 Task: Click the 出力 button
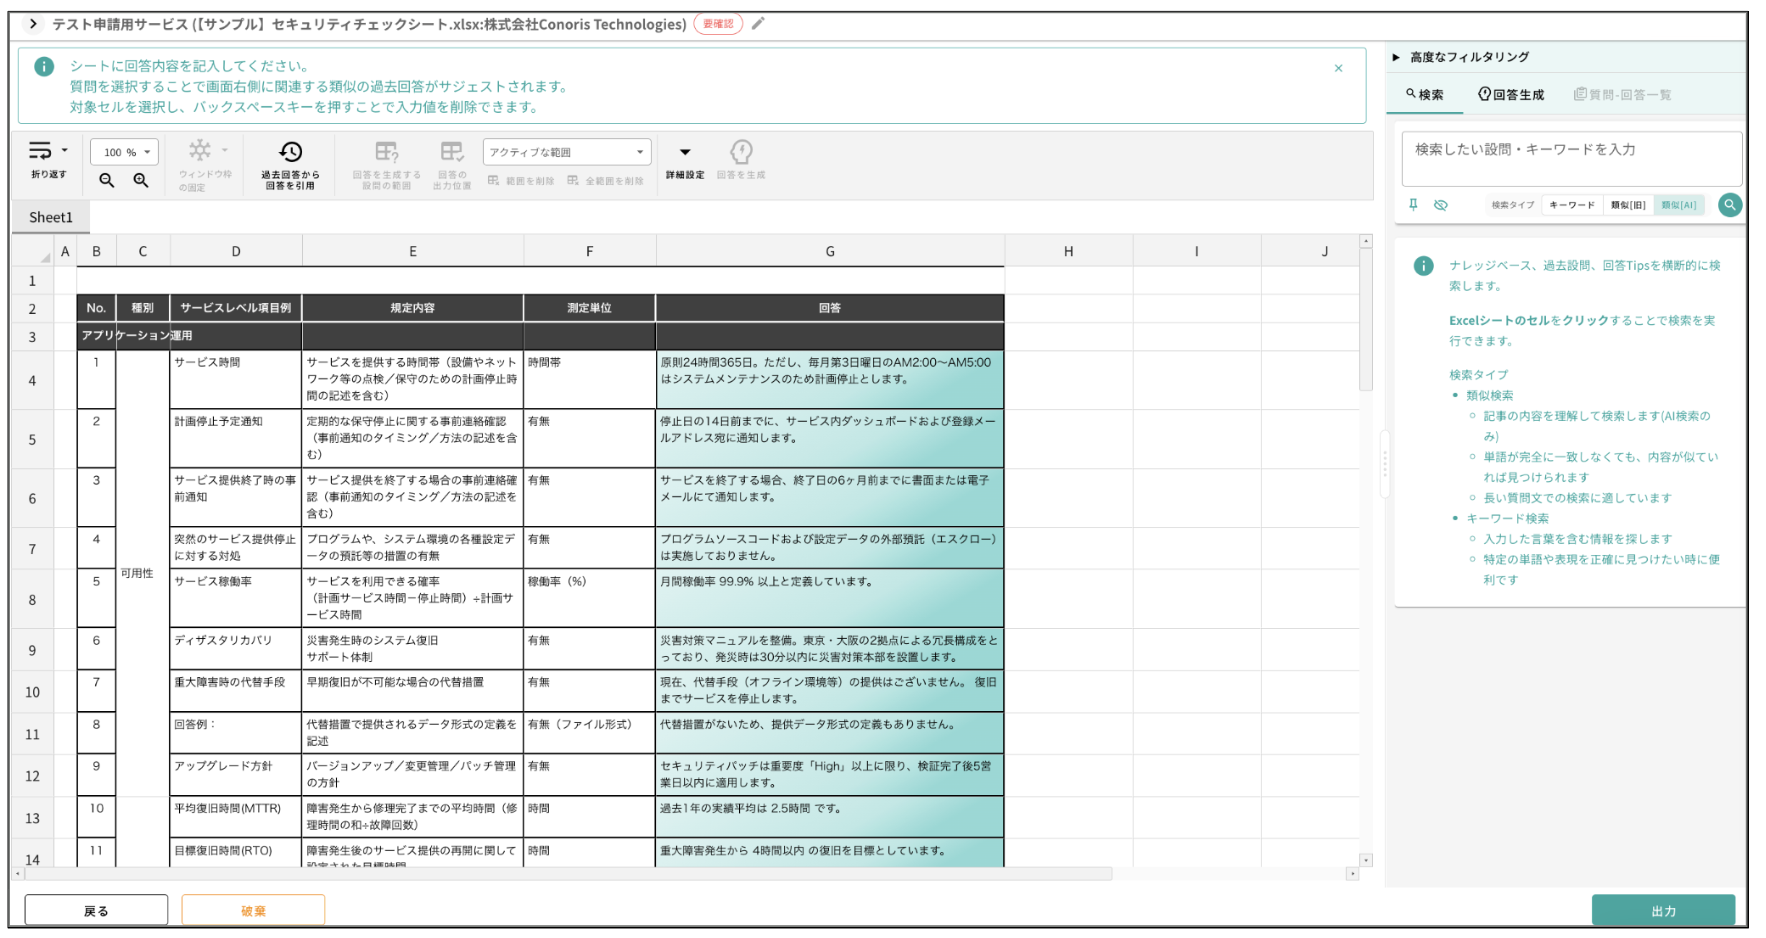point(1663,910)
